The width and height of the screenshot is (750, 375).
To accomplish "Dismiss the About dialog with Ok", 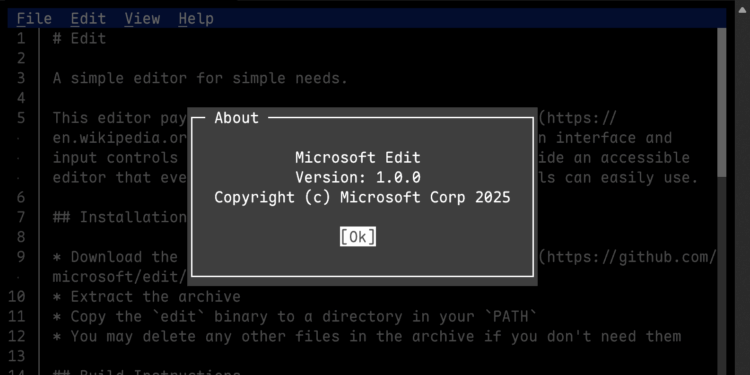I will click(x=358, y=237).
